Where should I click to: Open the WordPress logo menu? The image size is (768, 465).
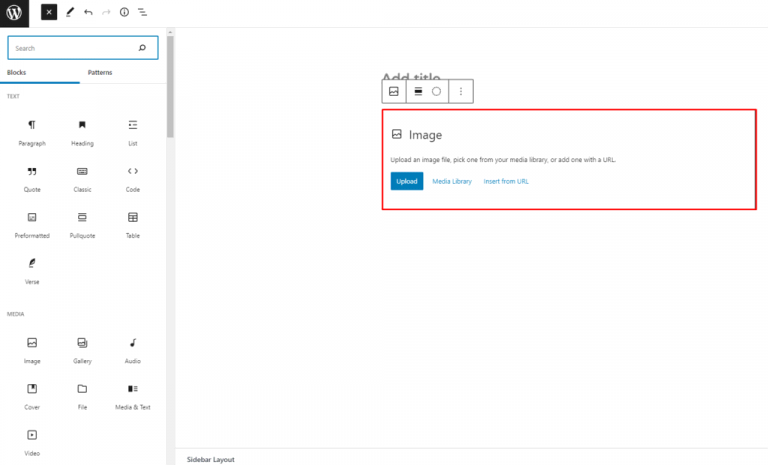pos(14,13)
